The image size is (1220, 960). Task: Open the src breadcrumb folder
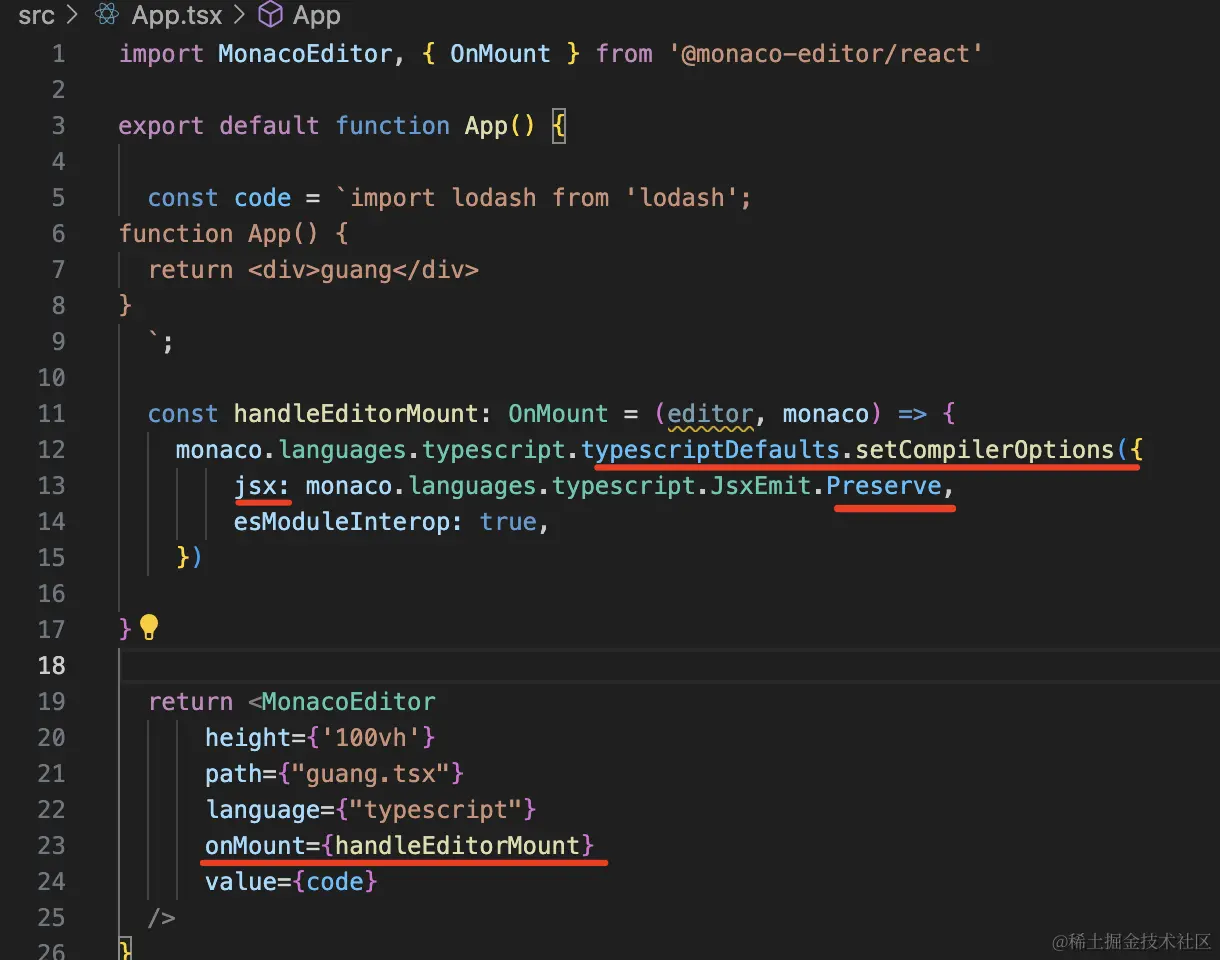coord(37,15)
